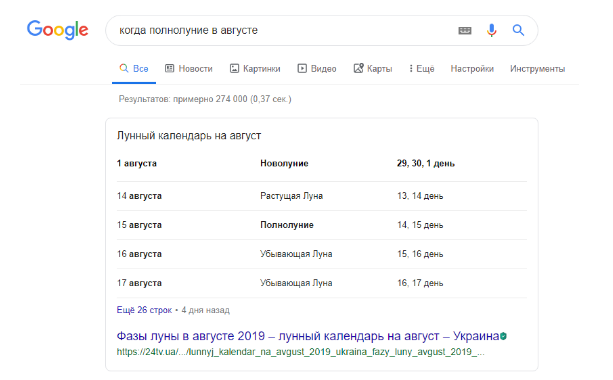The height and width of the screenshot is (380, 613).
Task: Click Убывающая Луна in 16 августа row
Action: coord(296,254)
